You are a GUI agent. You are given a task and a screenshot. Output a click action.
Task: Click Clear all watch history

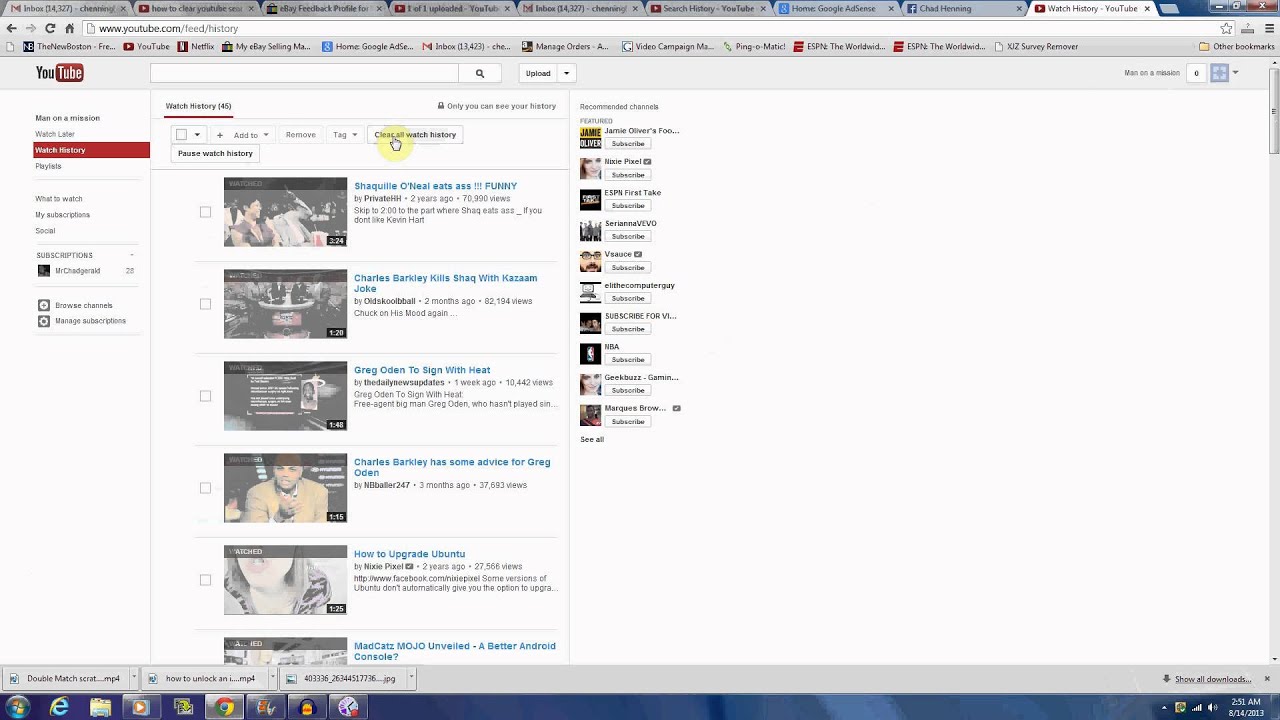(415, 135)
